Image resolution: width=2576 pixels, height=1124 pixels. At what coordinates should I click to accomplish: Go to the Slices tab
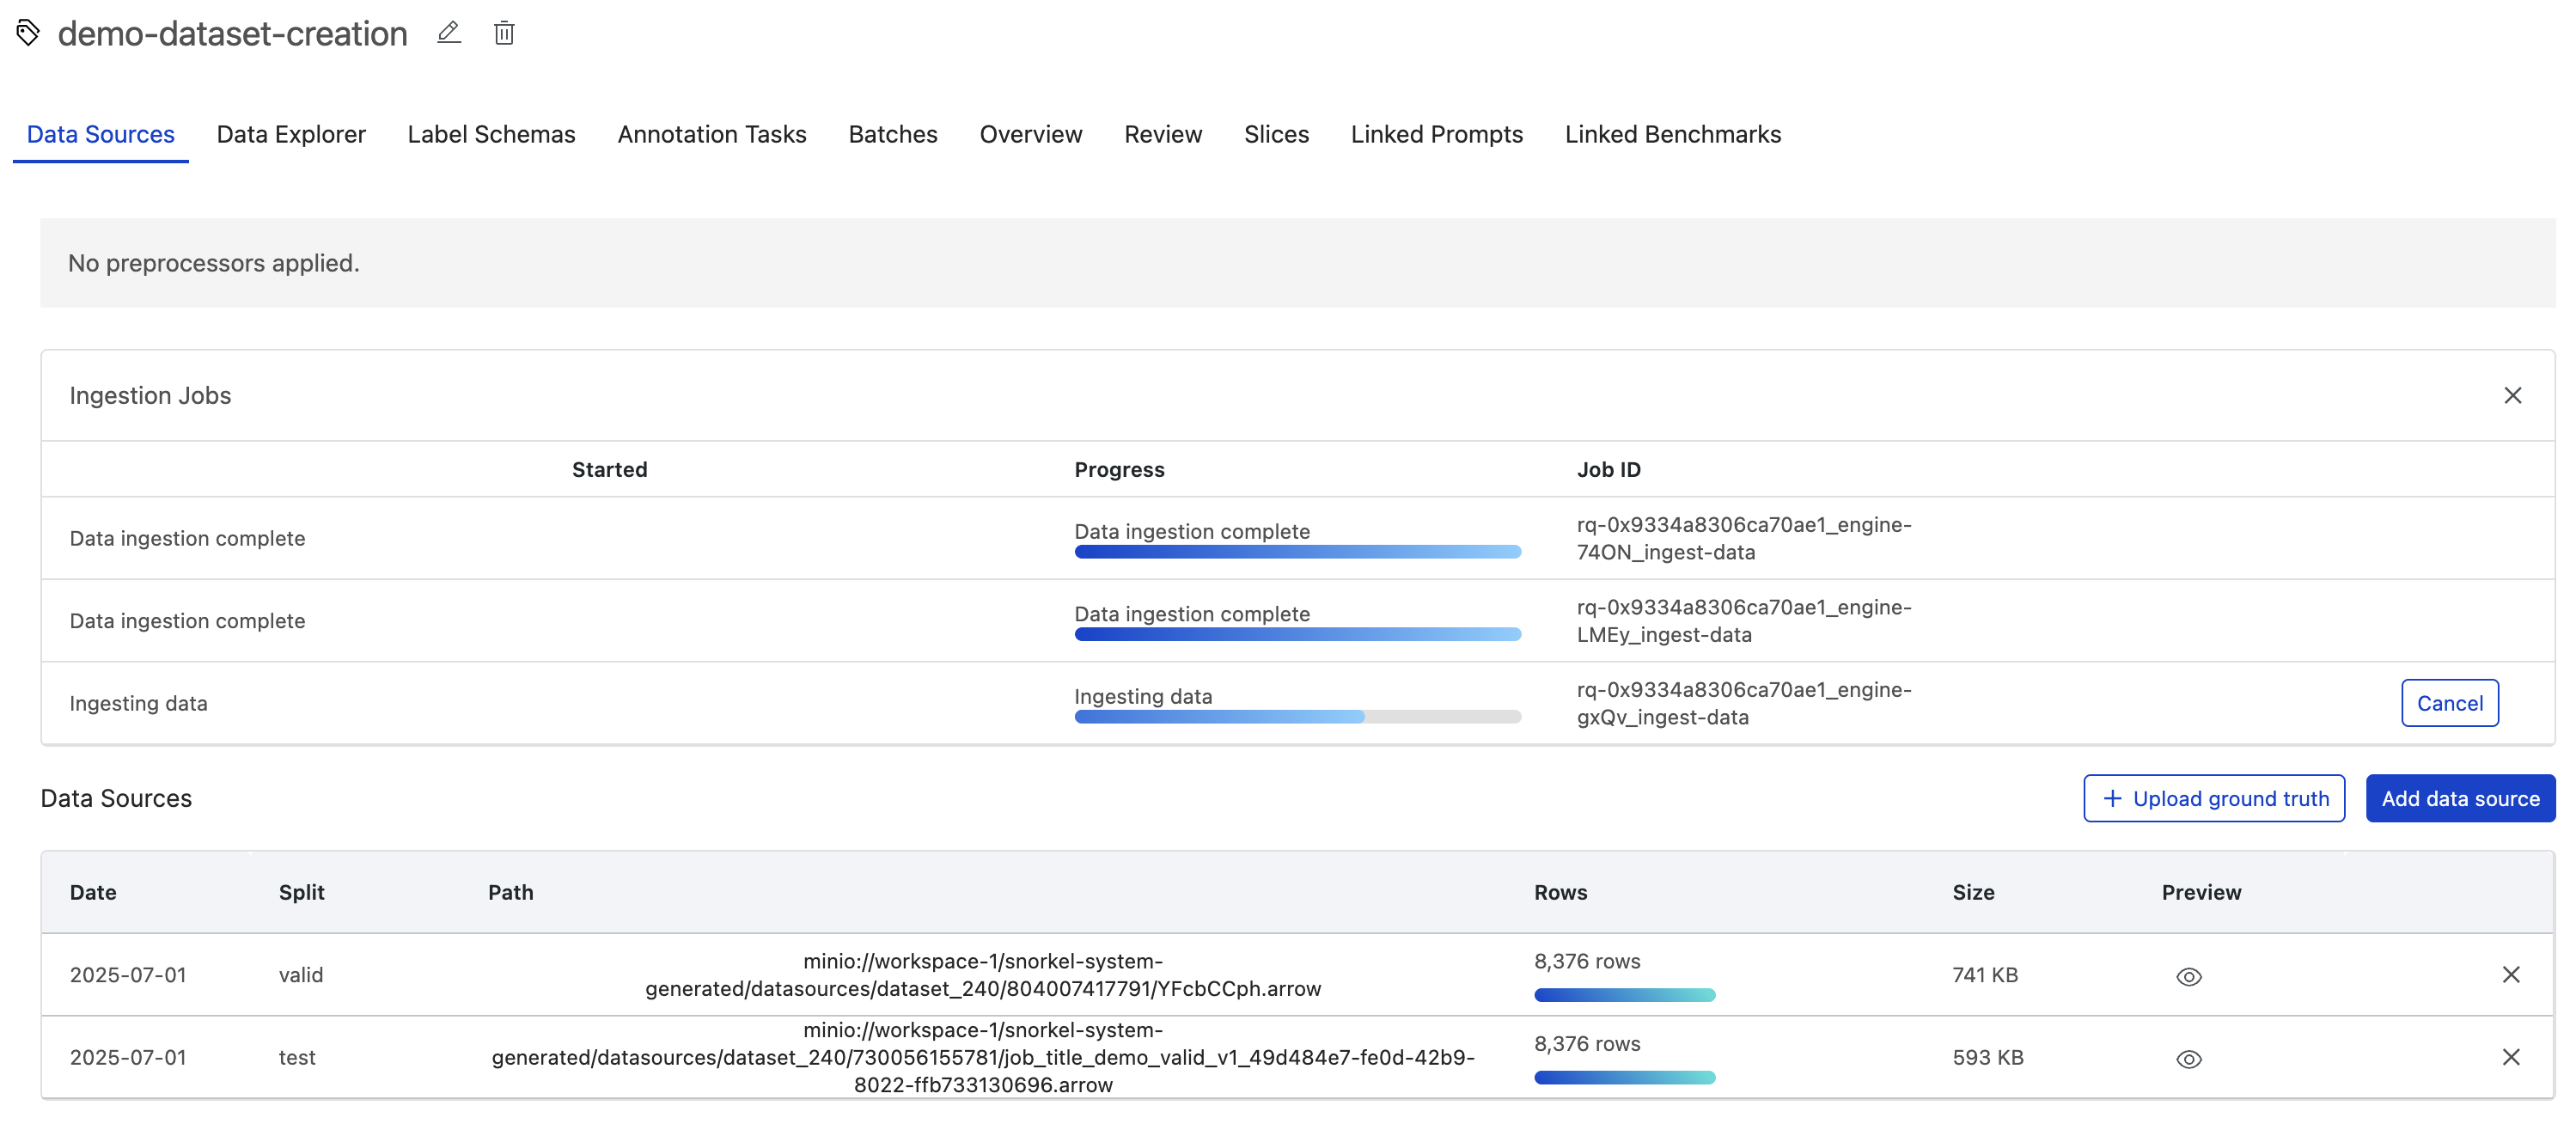pos(1276,134)
